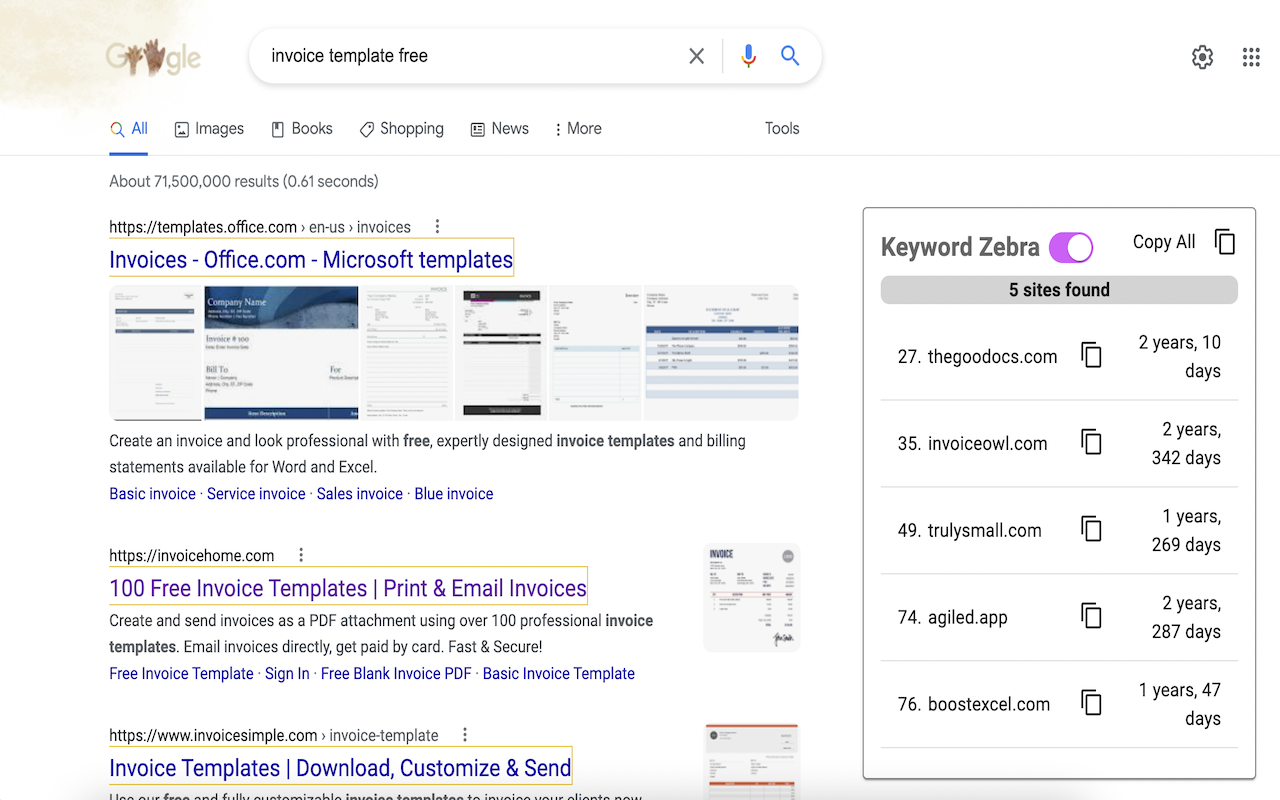Open the blue table invoice thumbnail
The image size is (1280, 800).
721,353
